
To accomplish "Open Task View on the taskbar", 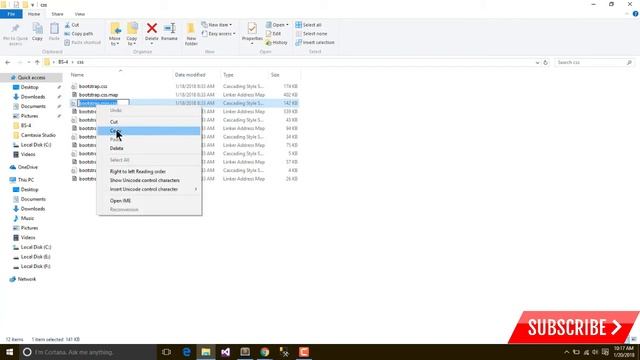I will click(x=167, y=352).
